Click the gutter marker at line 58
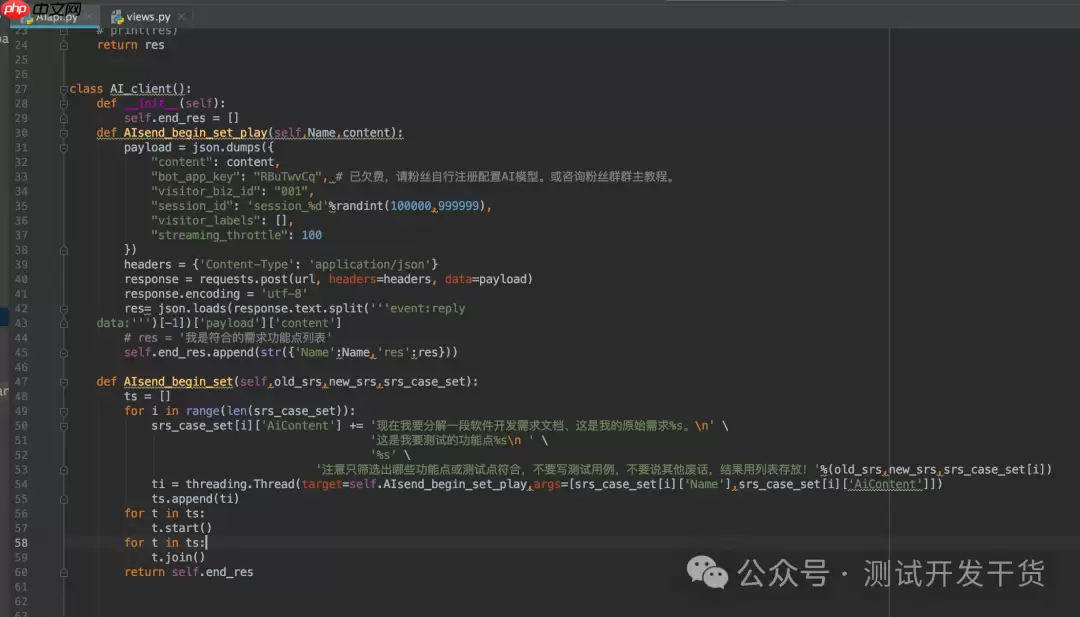The height and width of the screenshot is (617, 1080). (63, 542)
